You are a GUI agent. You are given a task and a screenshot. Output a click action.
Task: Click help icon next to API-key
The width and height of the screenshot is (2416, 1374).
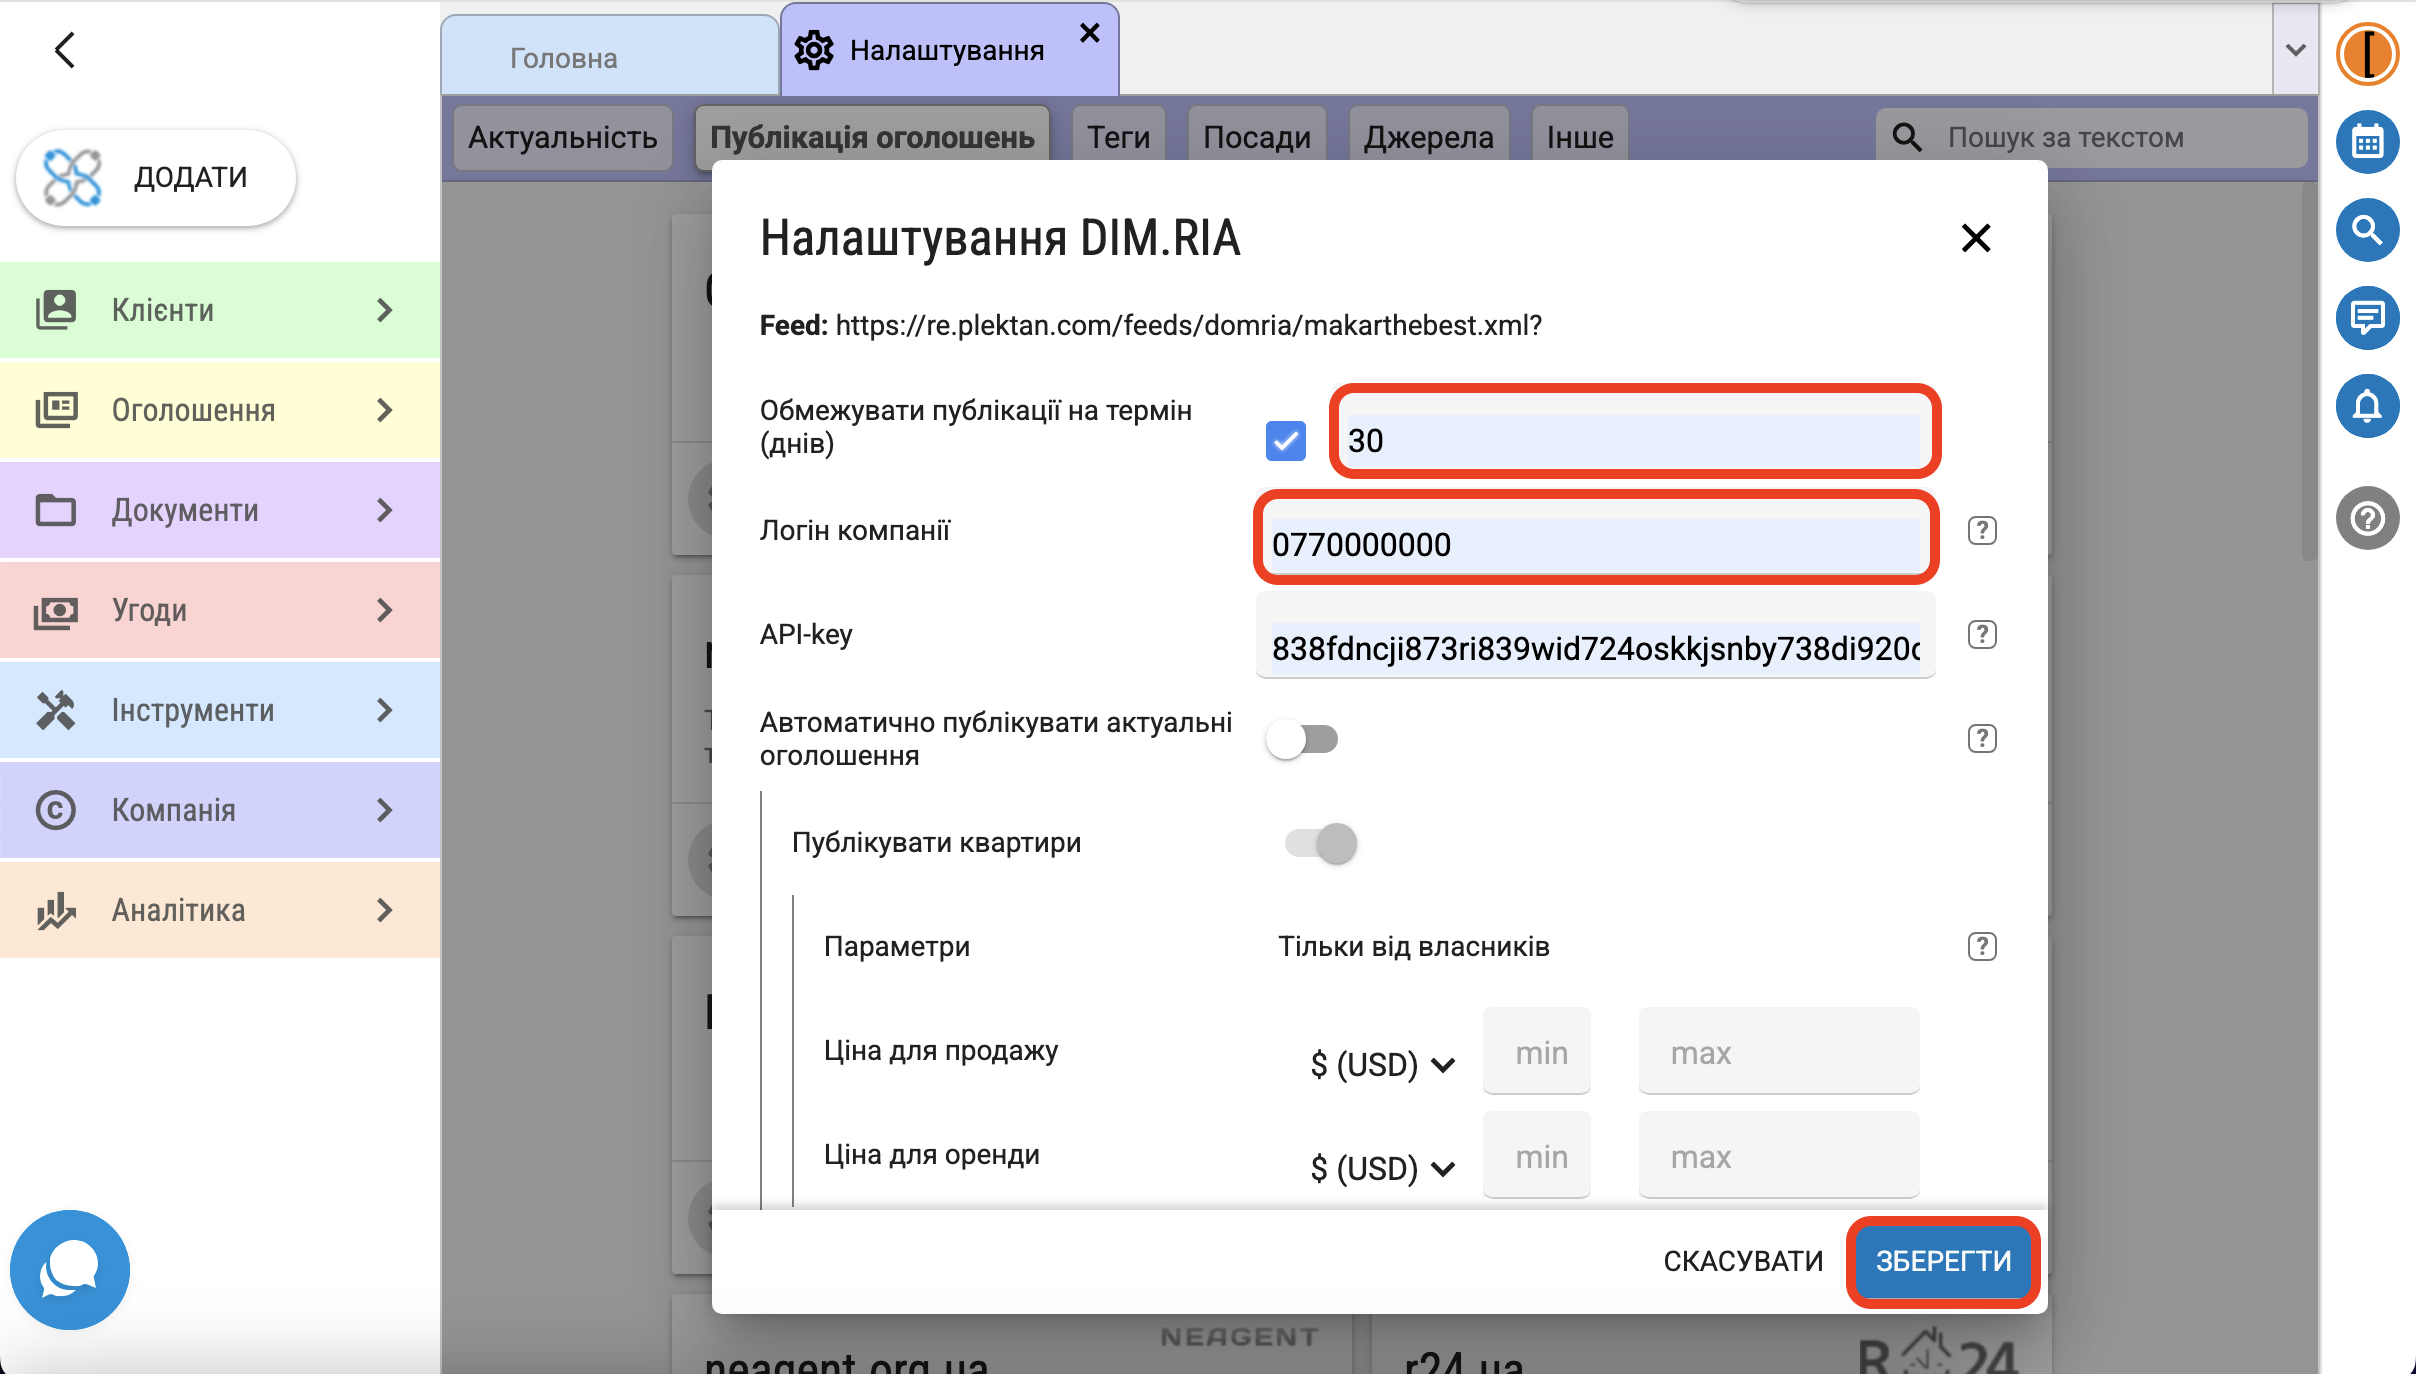click(x=1981, y=634)
